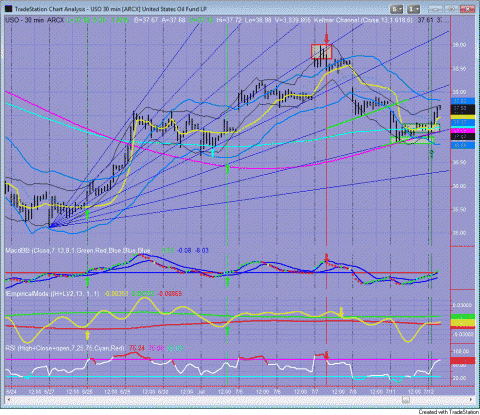Minimize the Chart Analysis window

[x=437, y=9]
